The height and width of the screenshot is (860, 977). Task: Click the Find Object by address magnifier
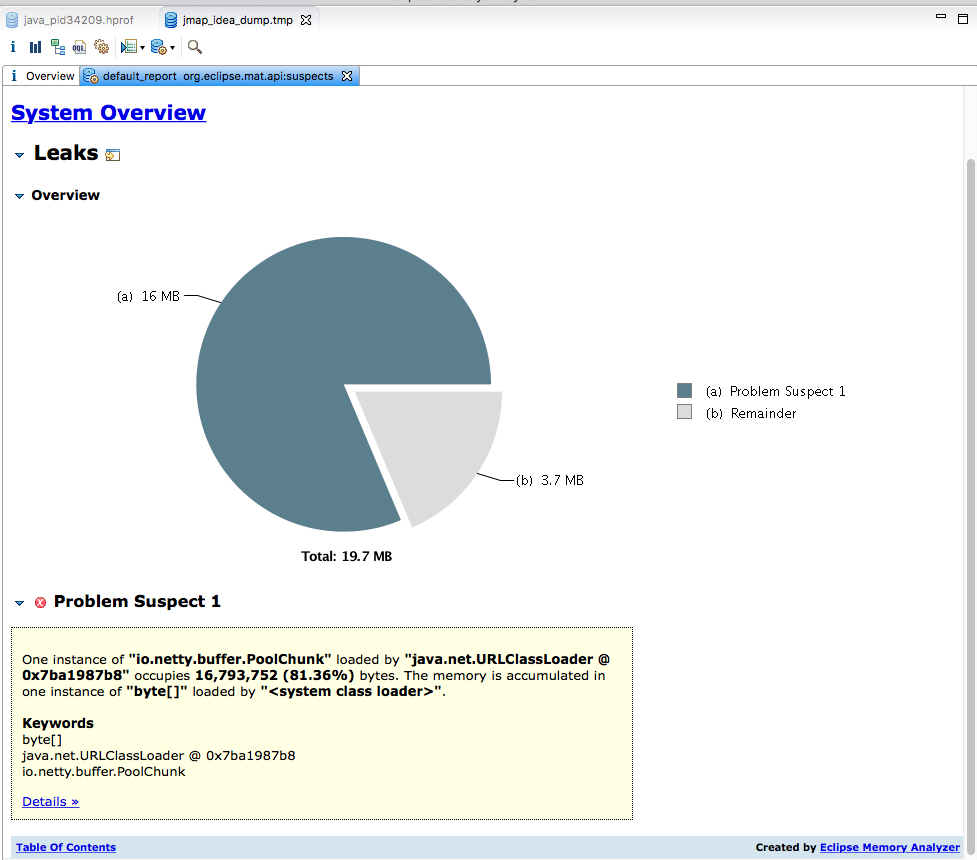pos(195,47)
